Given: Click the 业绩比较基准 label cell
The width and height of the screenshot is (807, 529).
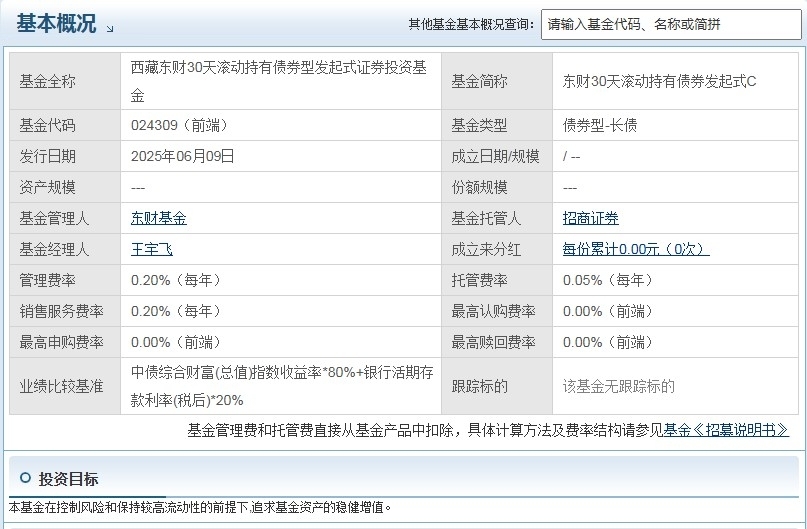Looking at the screenshot, I should click(65, 386).
